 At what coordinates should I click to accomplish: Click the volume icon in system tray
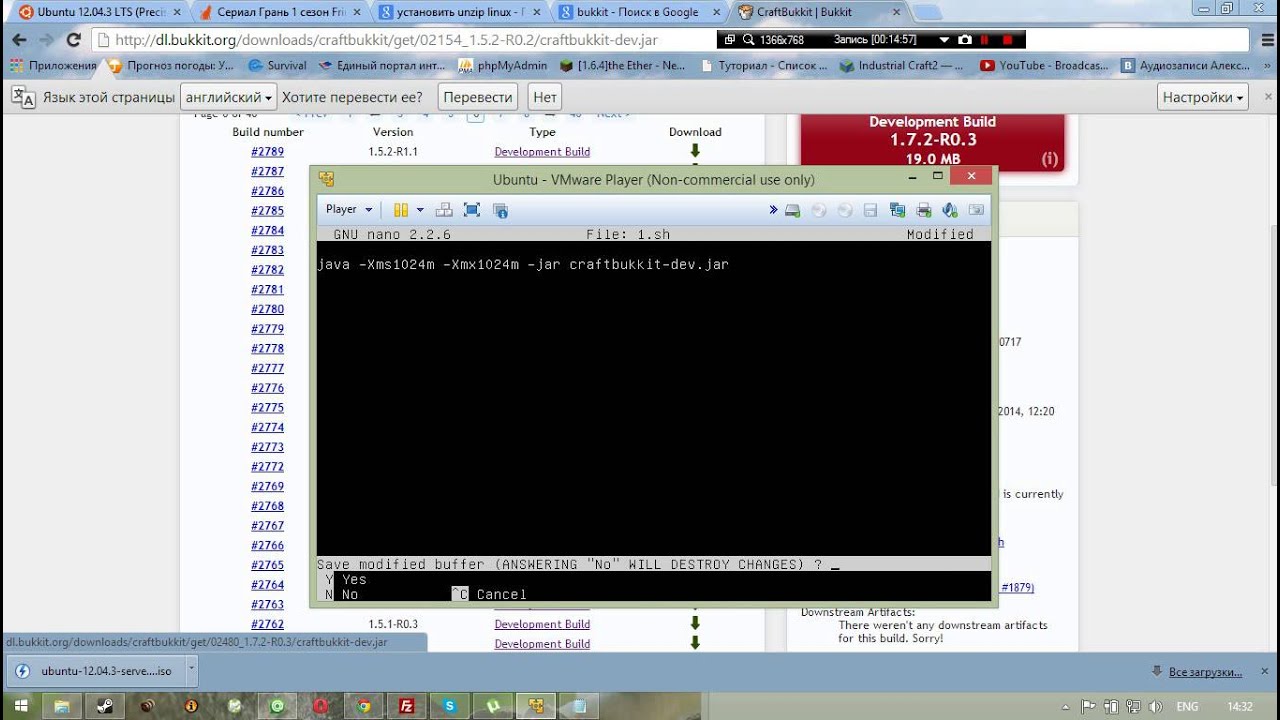click(x=1156, y=706)
